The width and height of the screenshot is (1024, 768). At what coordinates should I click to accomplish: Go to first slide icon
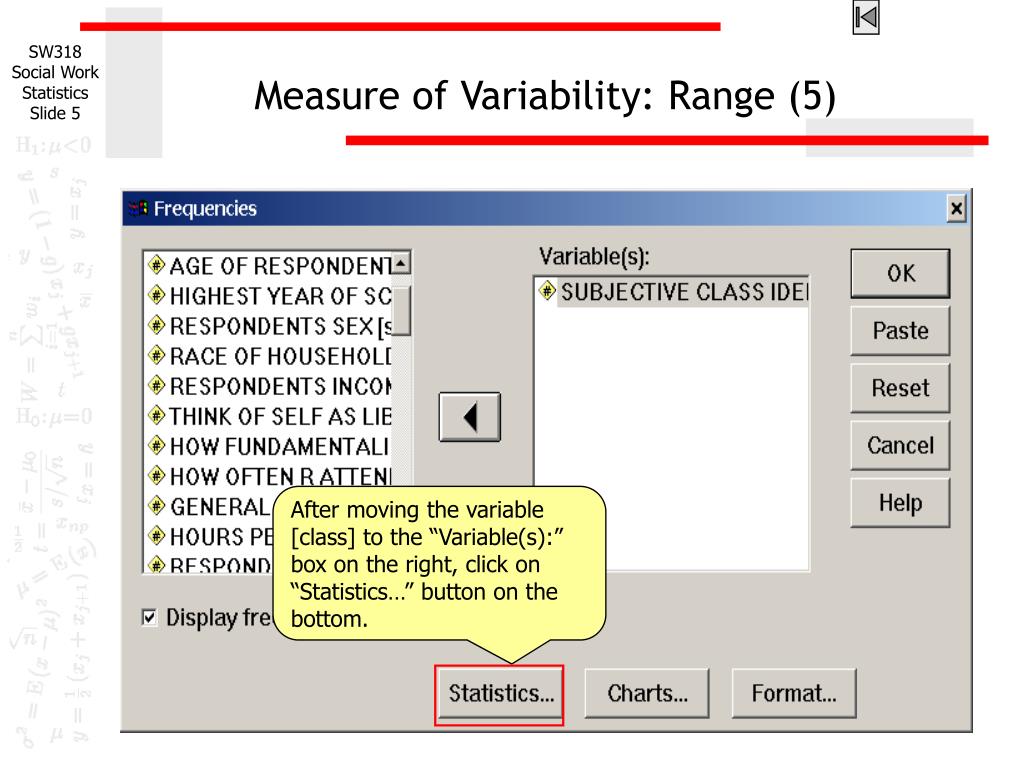pos(866,18)
